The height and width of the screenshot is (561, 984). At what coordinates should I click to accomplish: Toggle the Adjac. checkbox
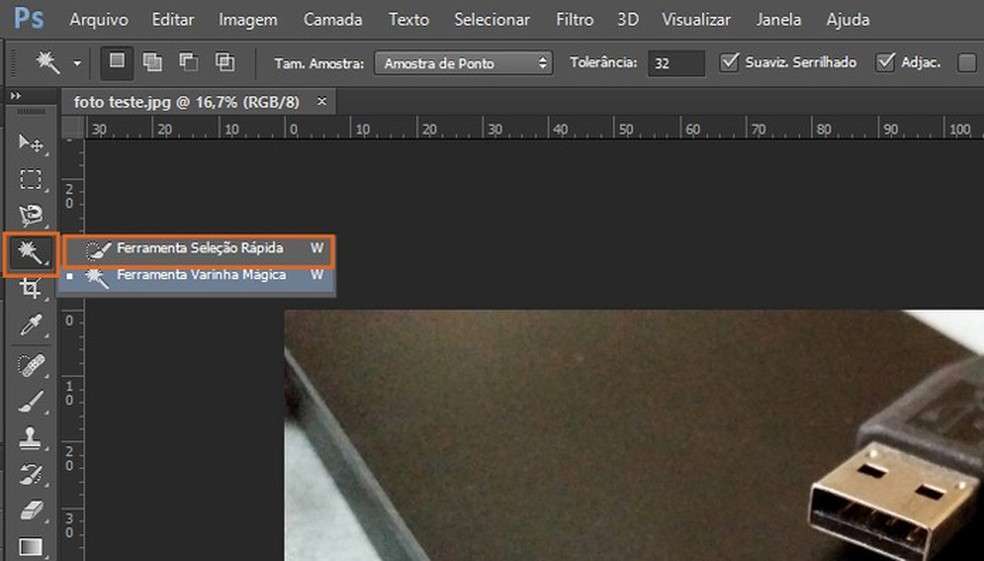885,62
